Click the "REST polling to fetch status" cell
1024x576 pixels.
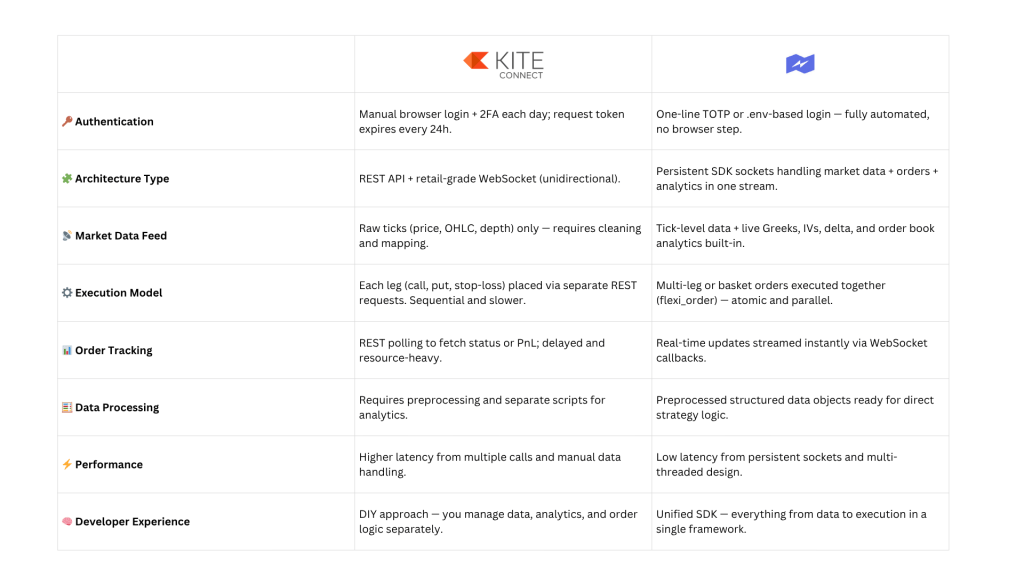[x=482, y=350]
